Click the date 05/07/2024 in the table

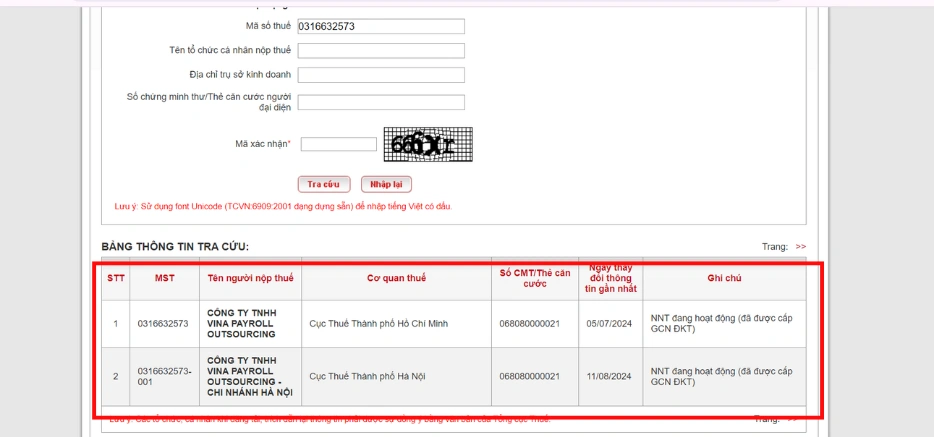[610, 324]
